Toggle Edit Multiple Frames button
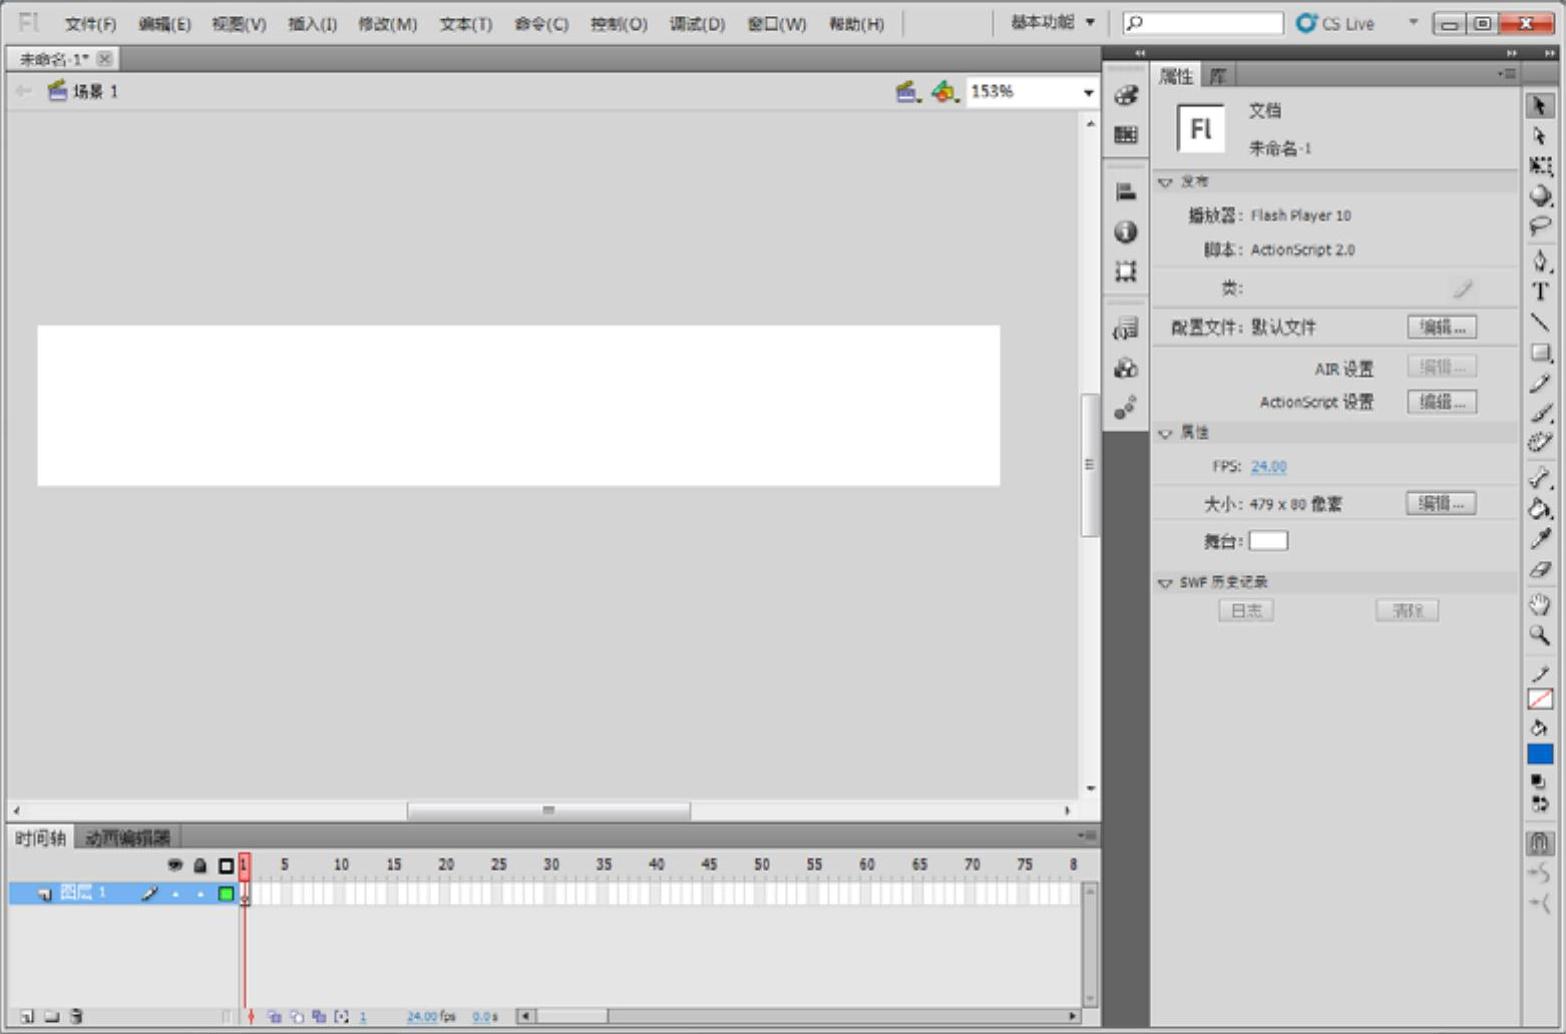Screen dimensions: 1566x1034 pyautogui.click(x=319, y=1016)
